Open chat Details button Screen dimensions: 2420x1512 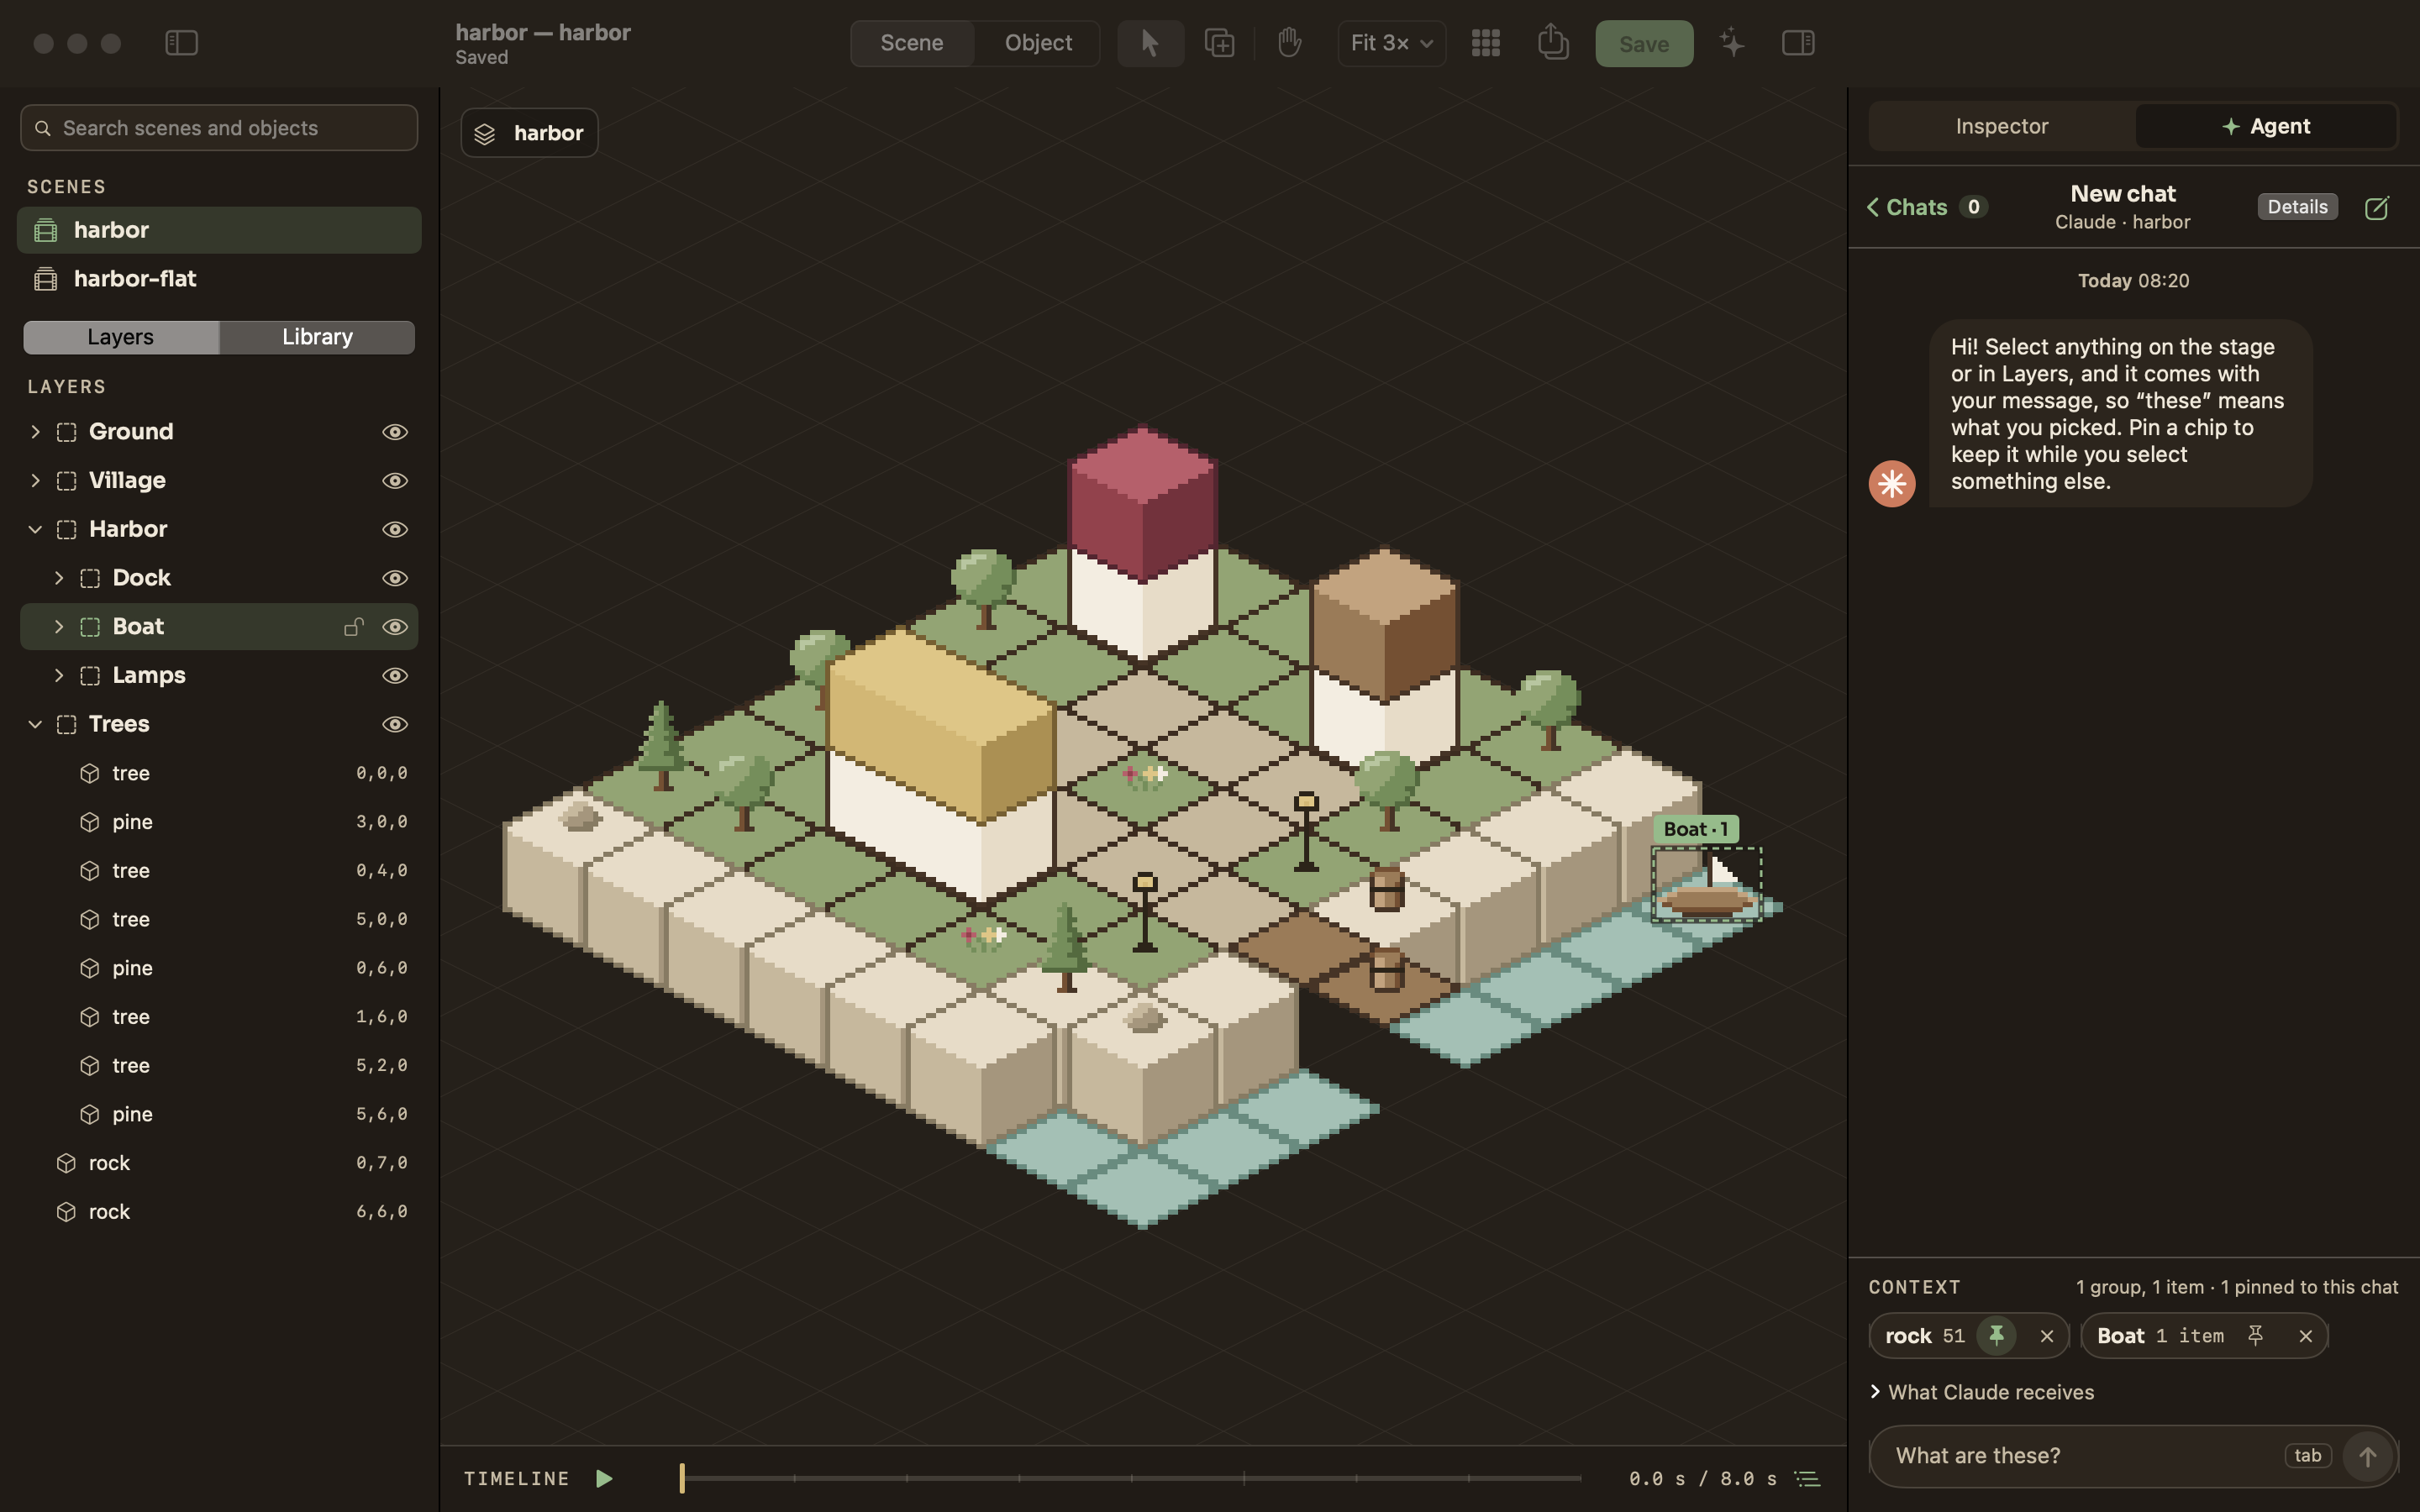[2296, 207]
